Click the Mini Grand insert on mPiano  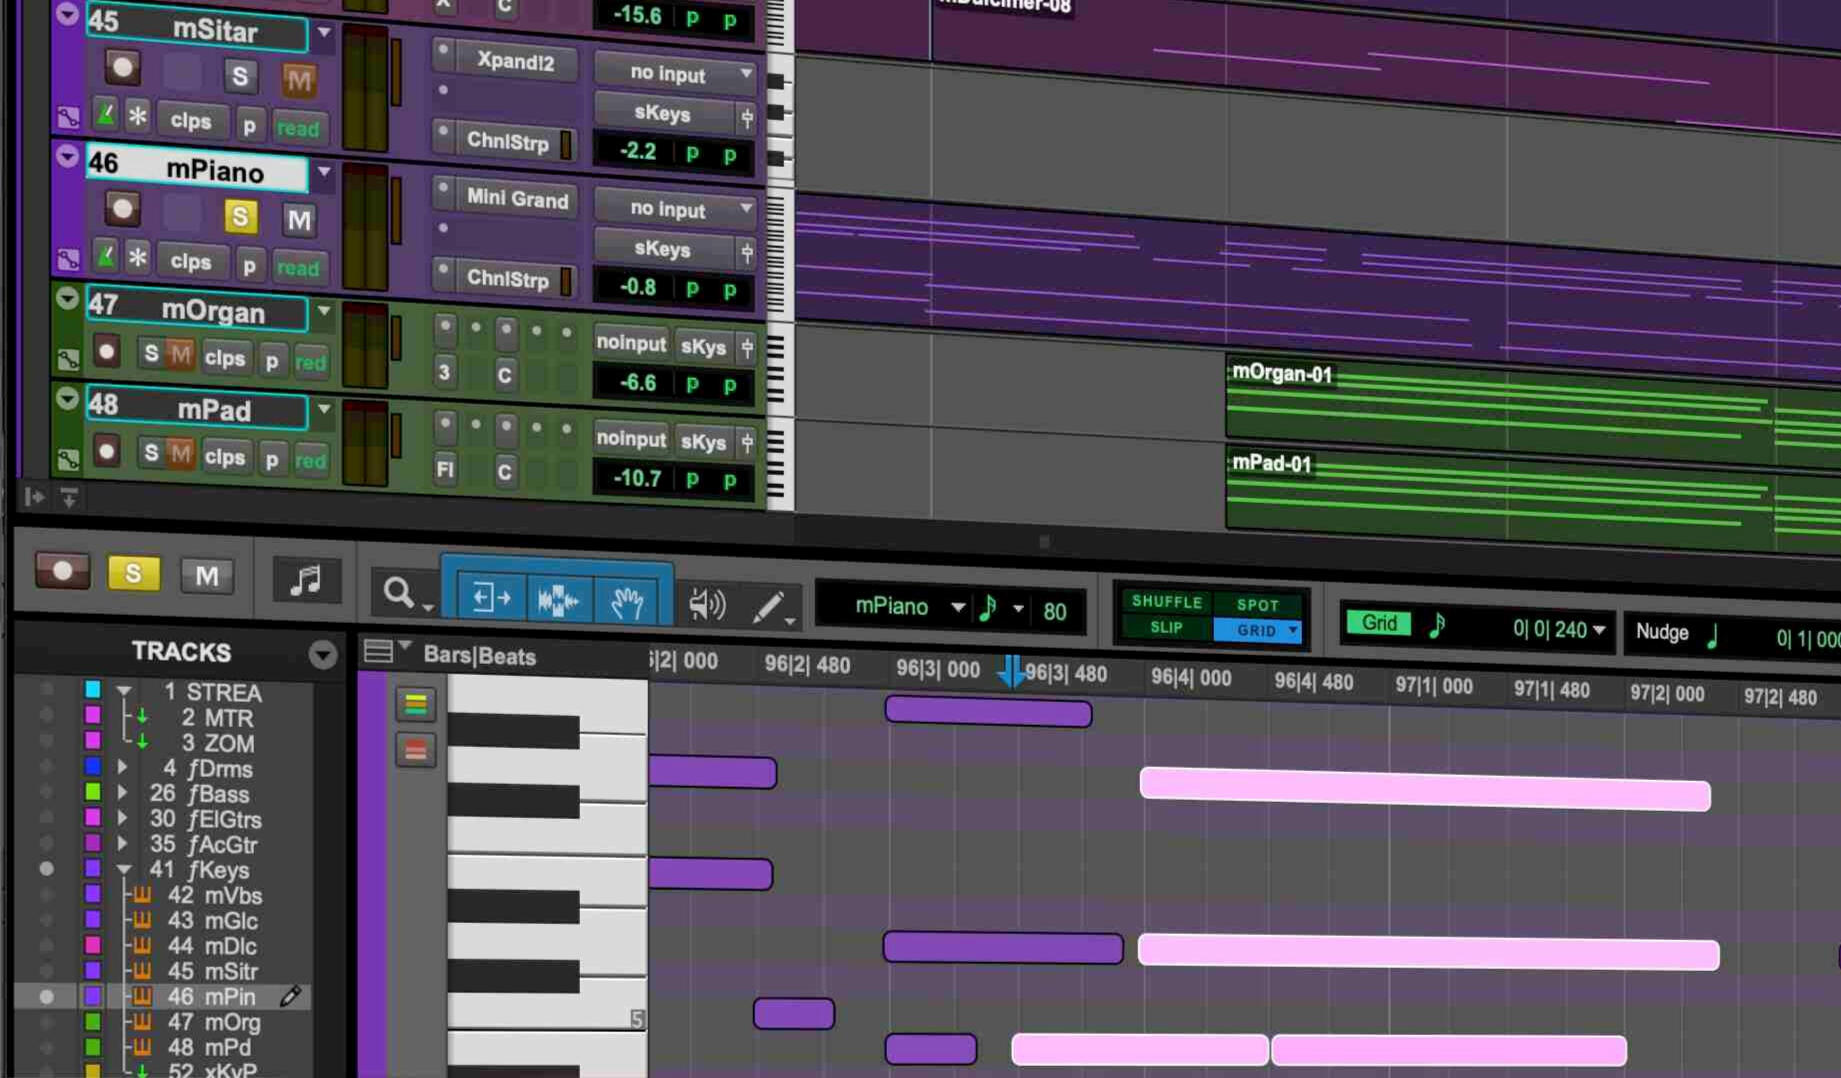coord(517,199)
